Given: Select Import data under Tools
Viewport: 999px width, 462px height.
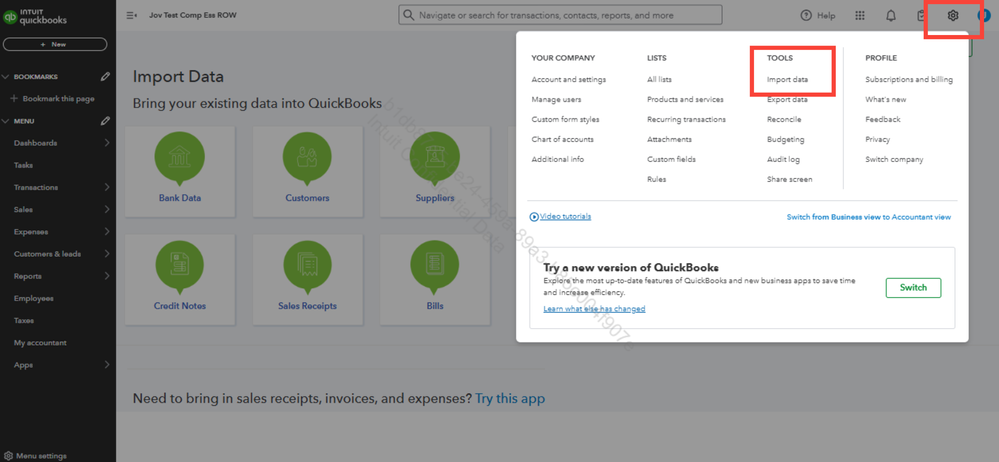Looking at the screenshot, I should [x=787, y=80].
